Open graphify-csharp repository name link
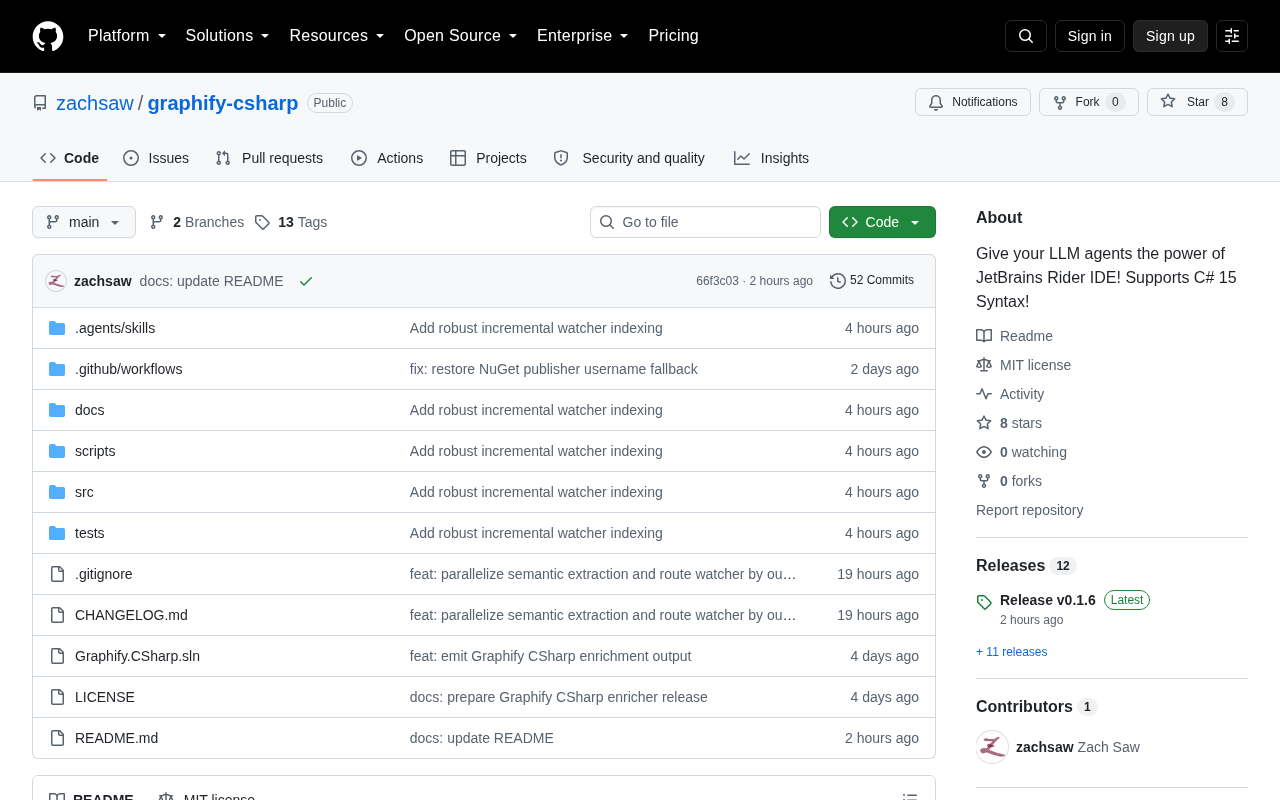Viewport: 1280px width, 800px height. pyautogui.click(x=223, y=103)
